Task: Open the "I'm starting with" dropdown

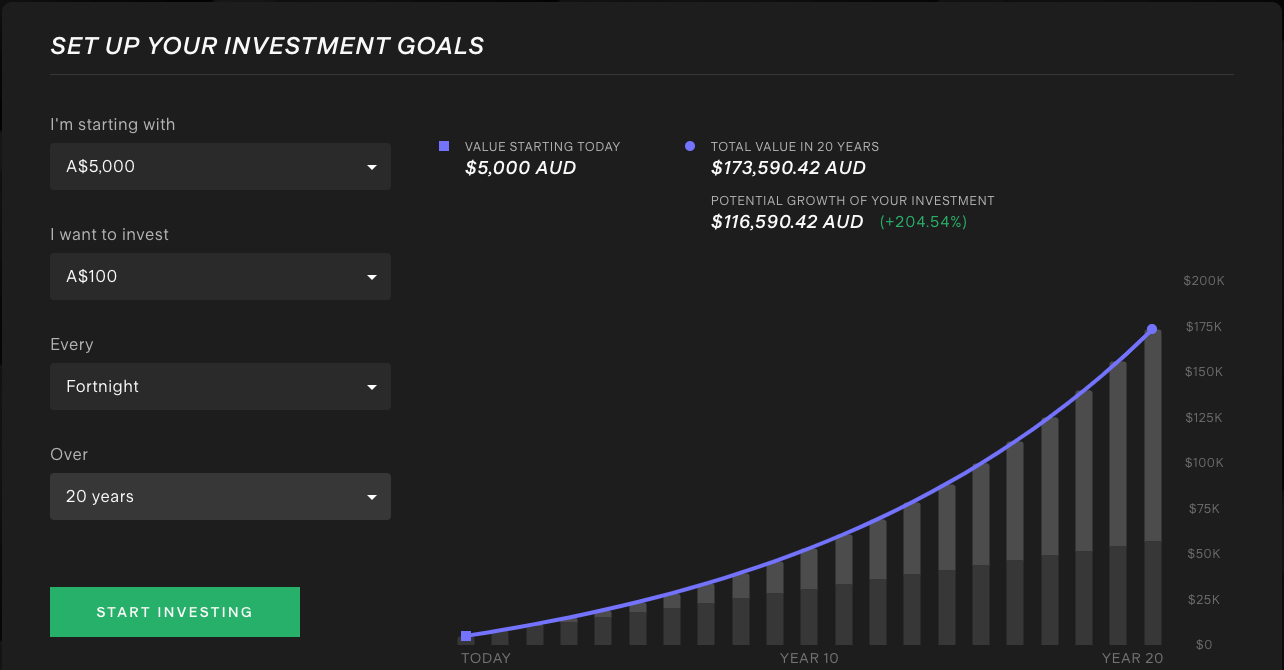Action: pos(220,166)
